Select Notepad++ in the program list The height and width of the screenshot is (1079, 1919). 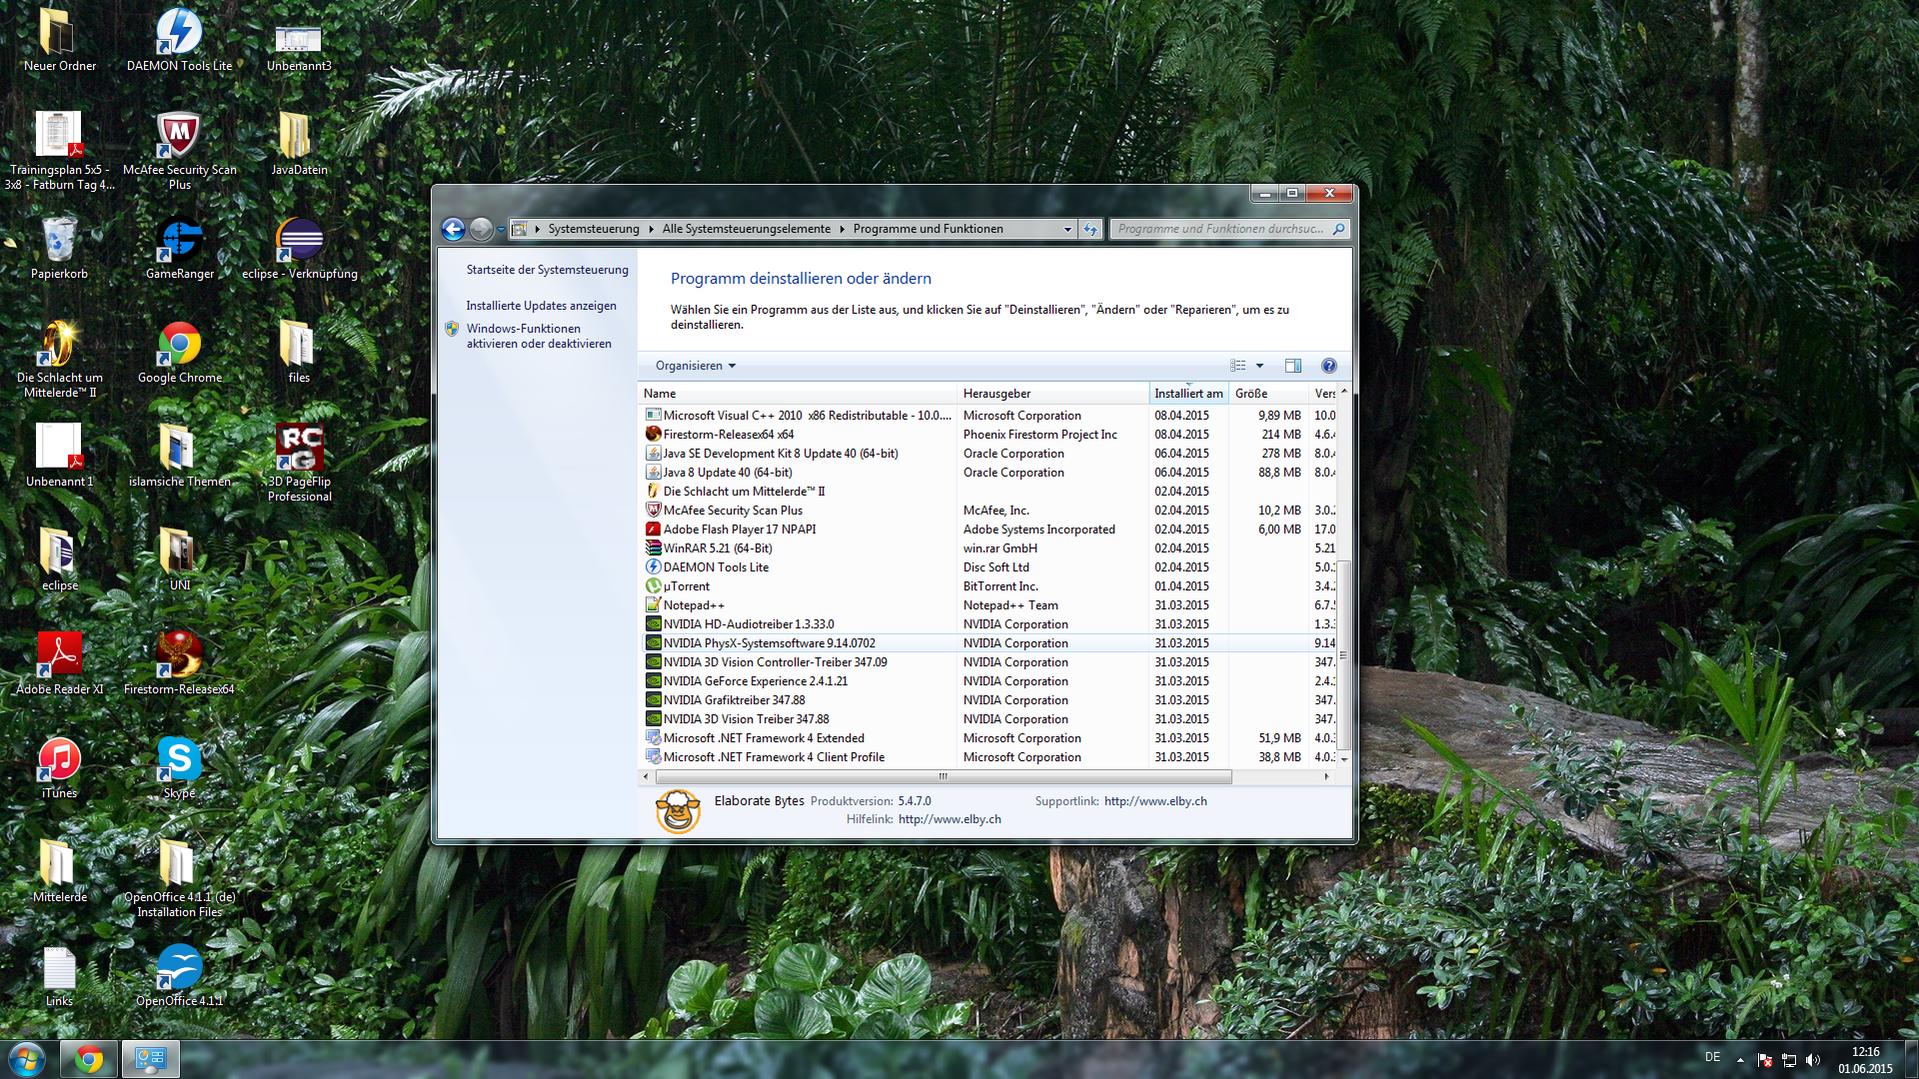(x=988, y=605)
